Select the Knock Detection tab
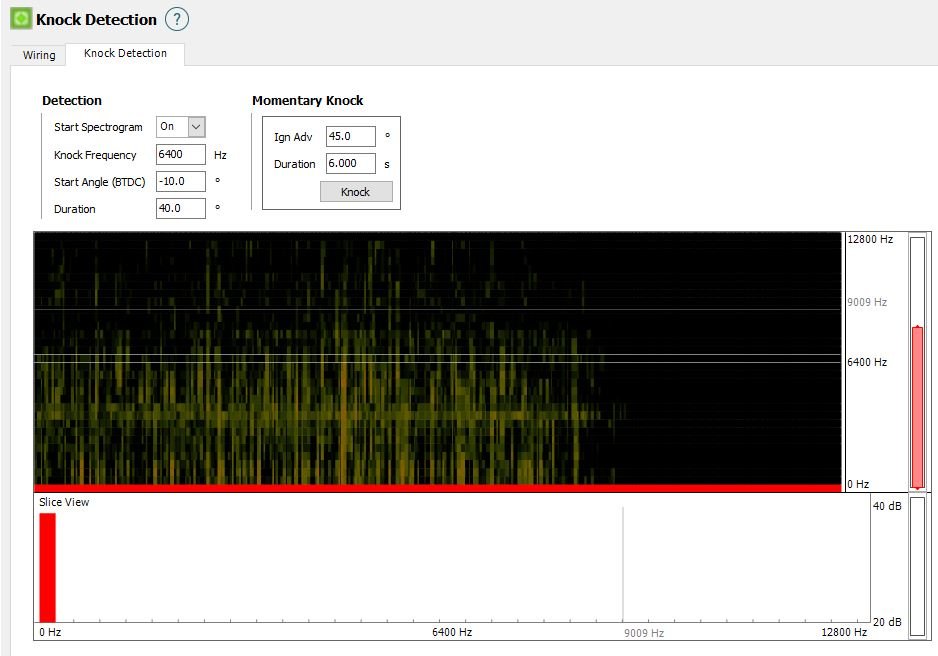The image size is (938, 656). 125,53
